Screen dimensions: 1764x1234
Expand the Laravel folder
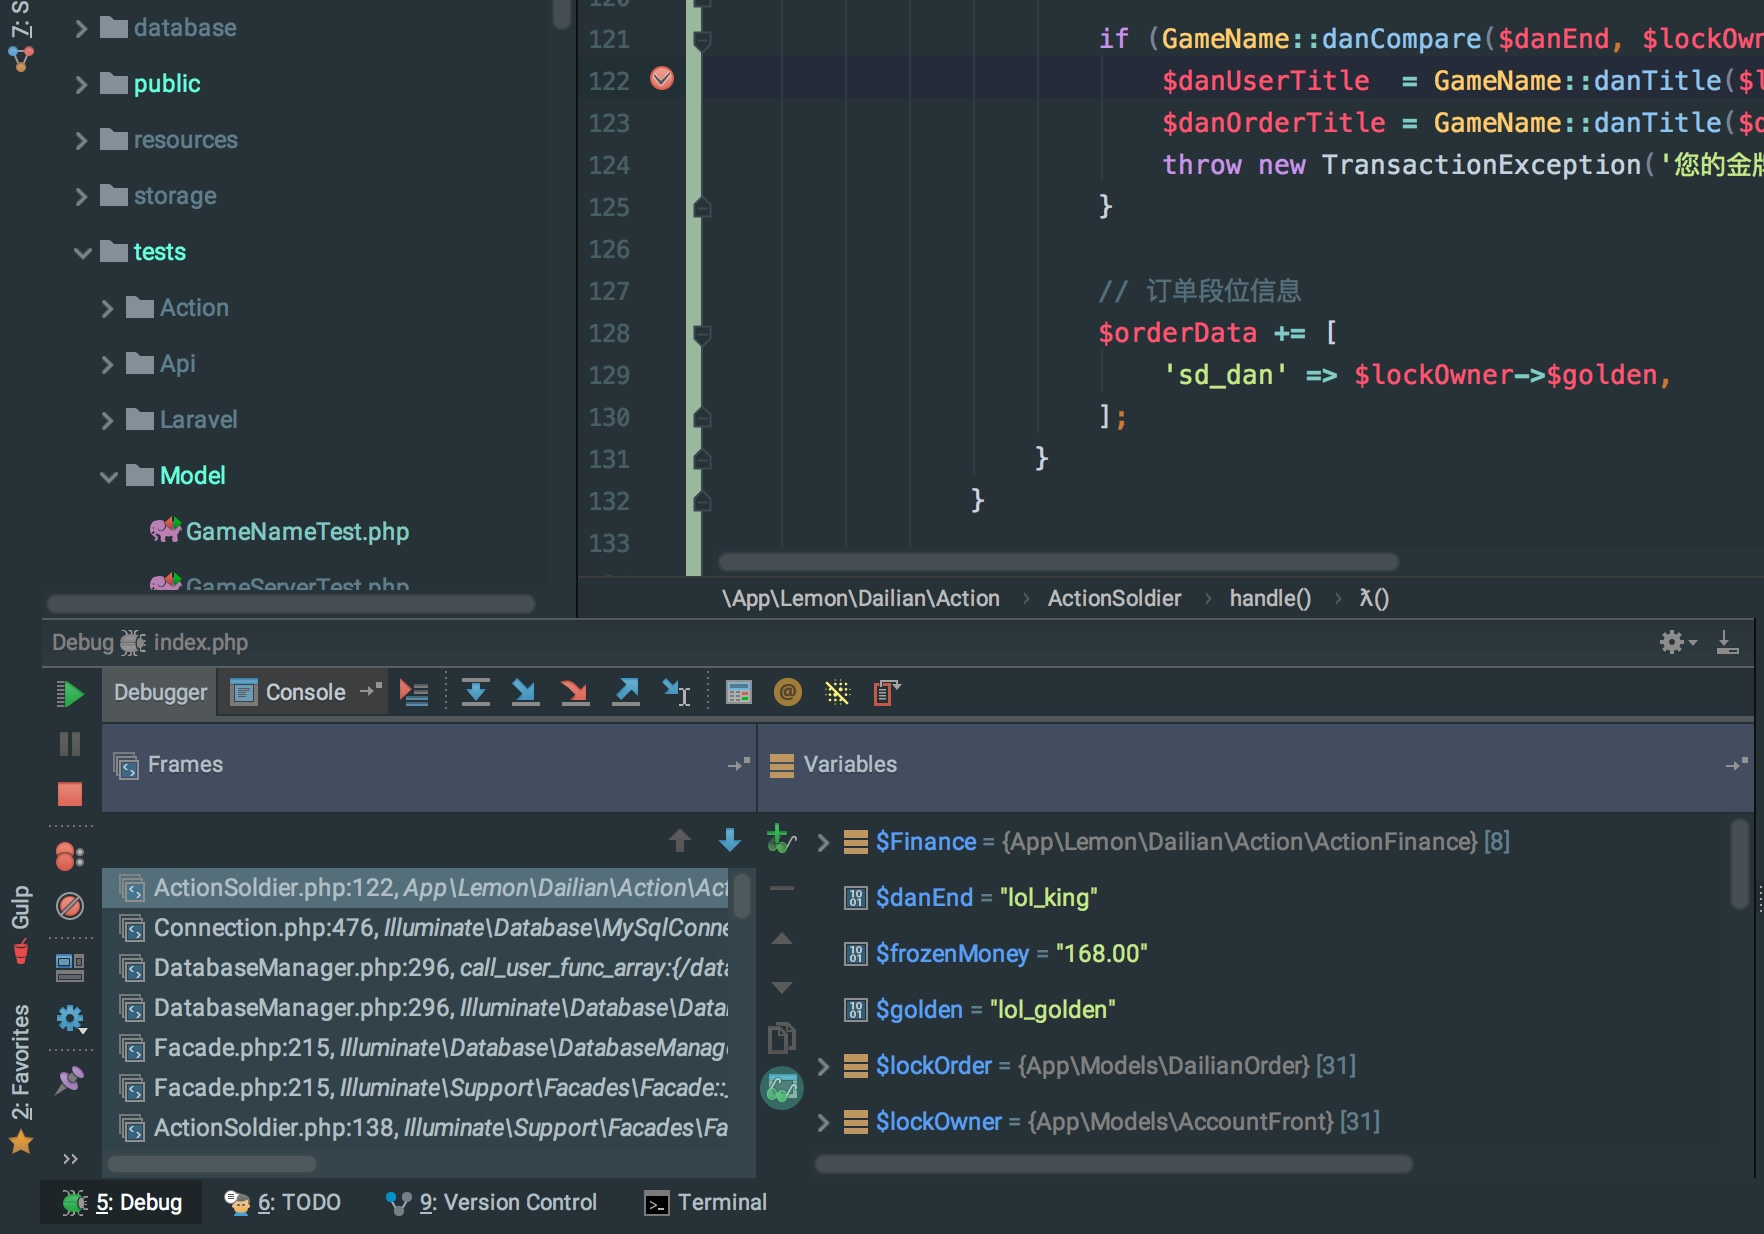click(x=108, y=421)
